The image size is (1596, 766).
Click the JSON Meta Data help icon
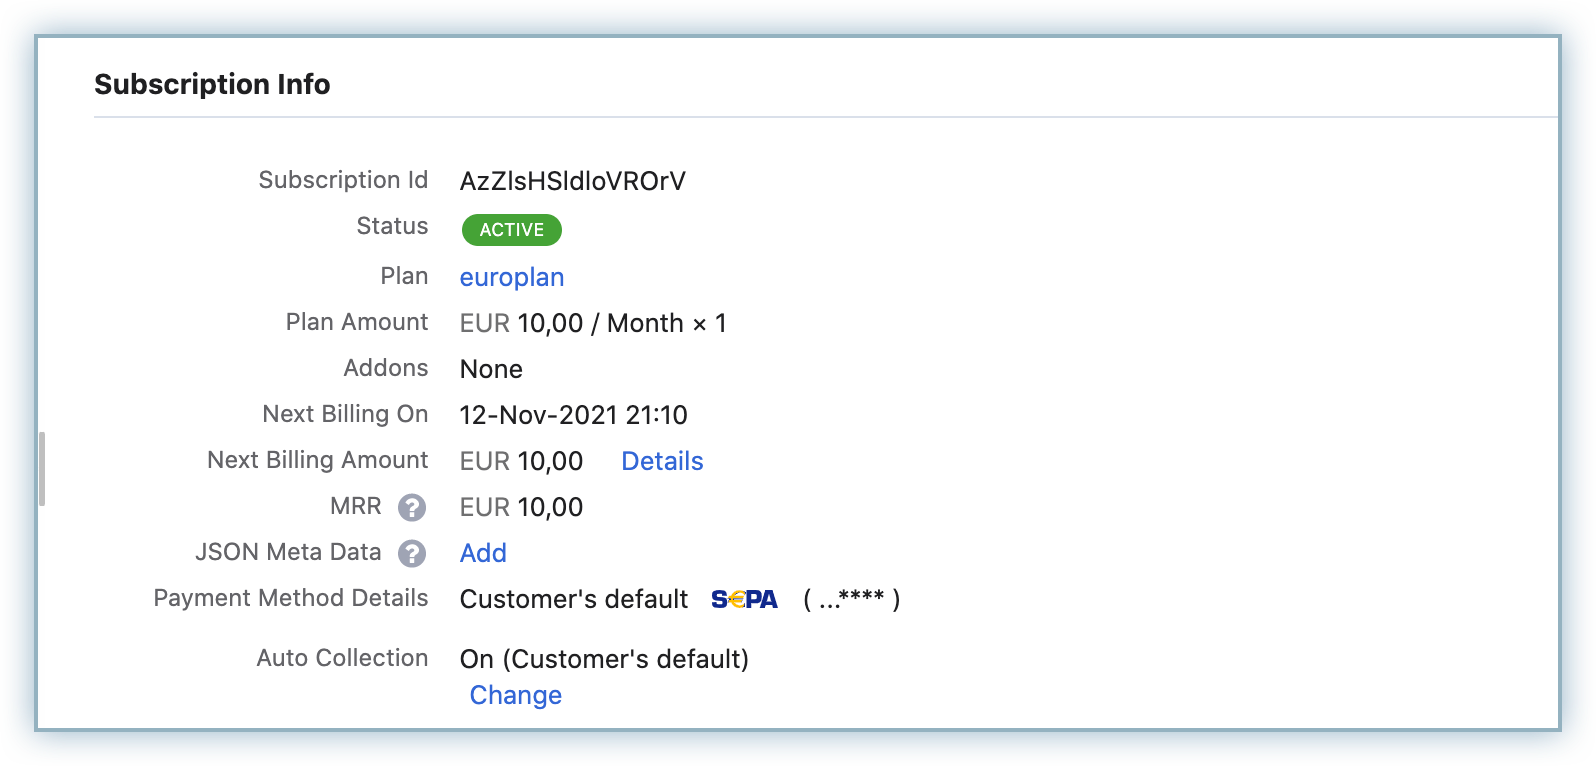pyautogui.click(x=412, y=554)
